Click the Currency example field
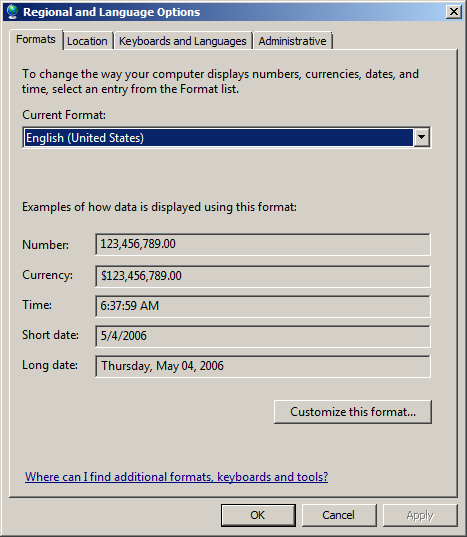Screen dimensions: 467x537 pos(263,276)
